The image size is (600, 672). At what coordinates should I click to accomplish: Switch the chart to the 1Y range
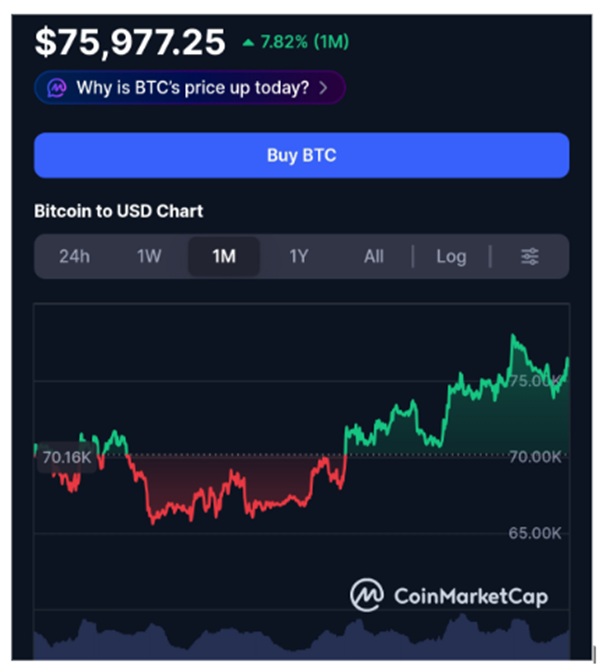click(x=299, y=257)
